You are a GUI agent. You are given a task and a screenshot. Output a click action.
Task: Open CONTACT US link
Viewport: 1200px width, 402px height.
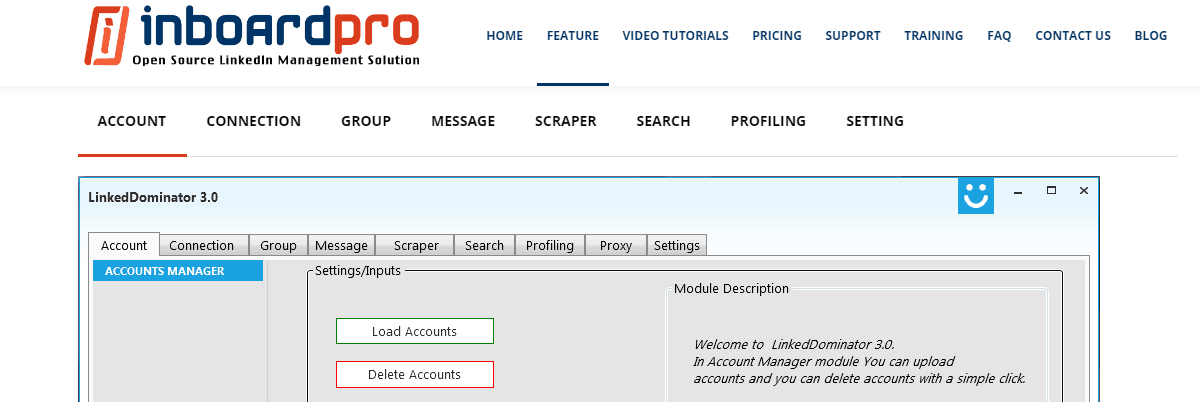tap(1073, 36)
